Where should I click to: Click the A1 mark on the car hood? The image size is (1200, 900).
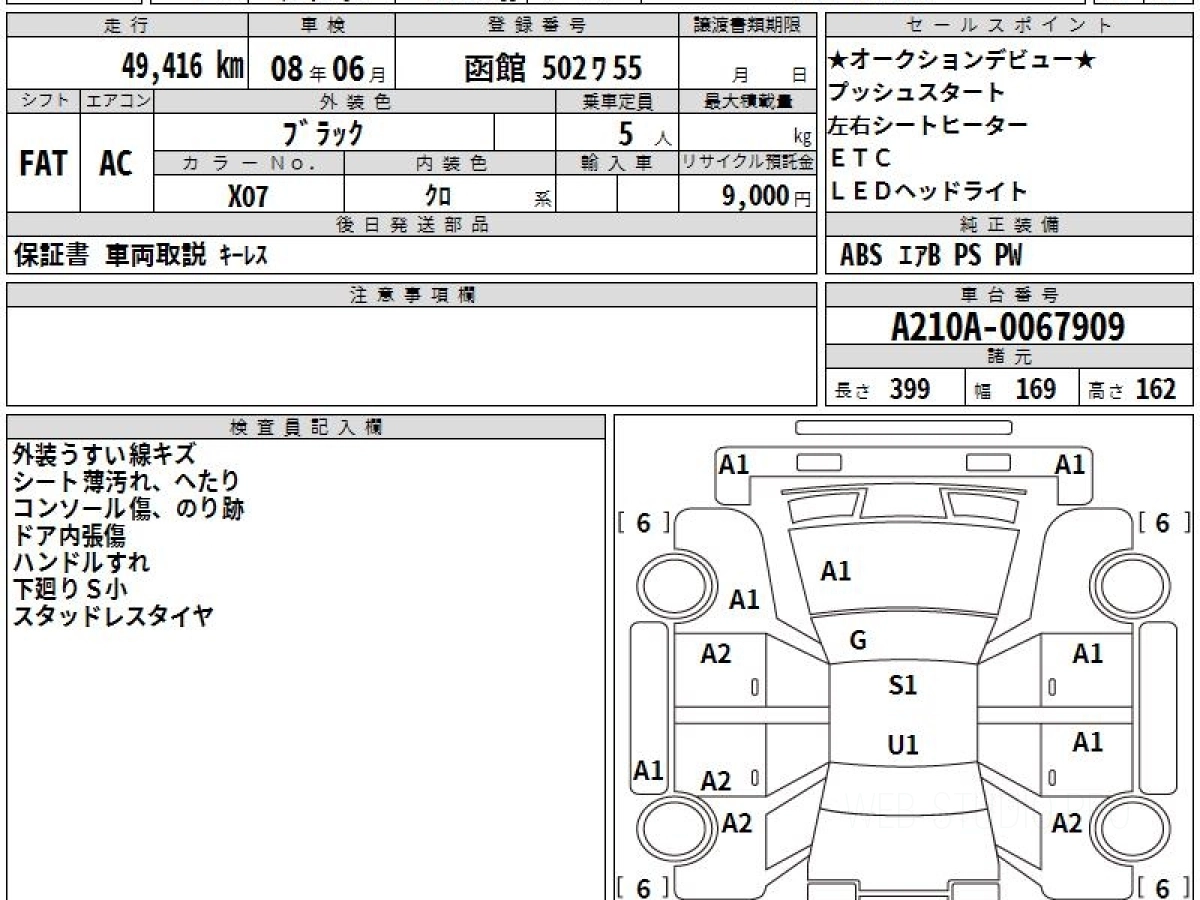835,572
